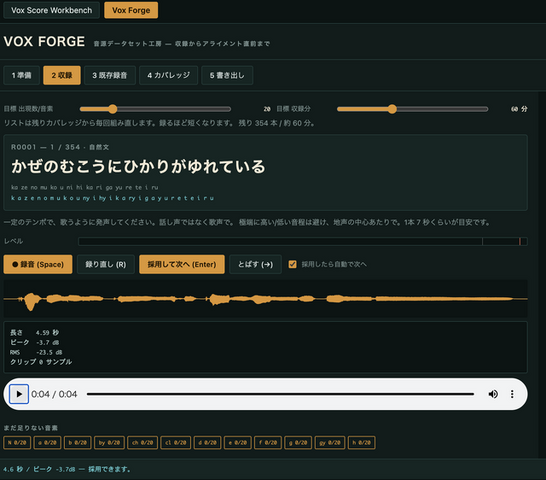Click the クリップ 0 サンプル stat
The image size is (546, 480).
coord(41,362)
